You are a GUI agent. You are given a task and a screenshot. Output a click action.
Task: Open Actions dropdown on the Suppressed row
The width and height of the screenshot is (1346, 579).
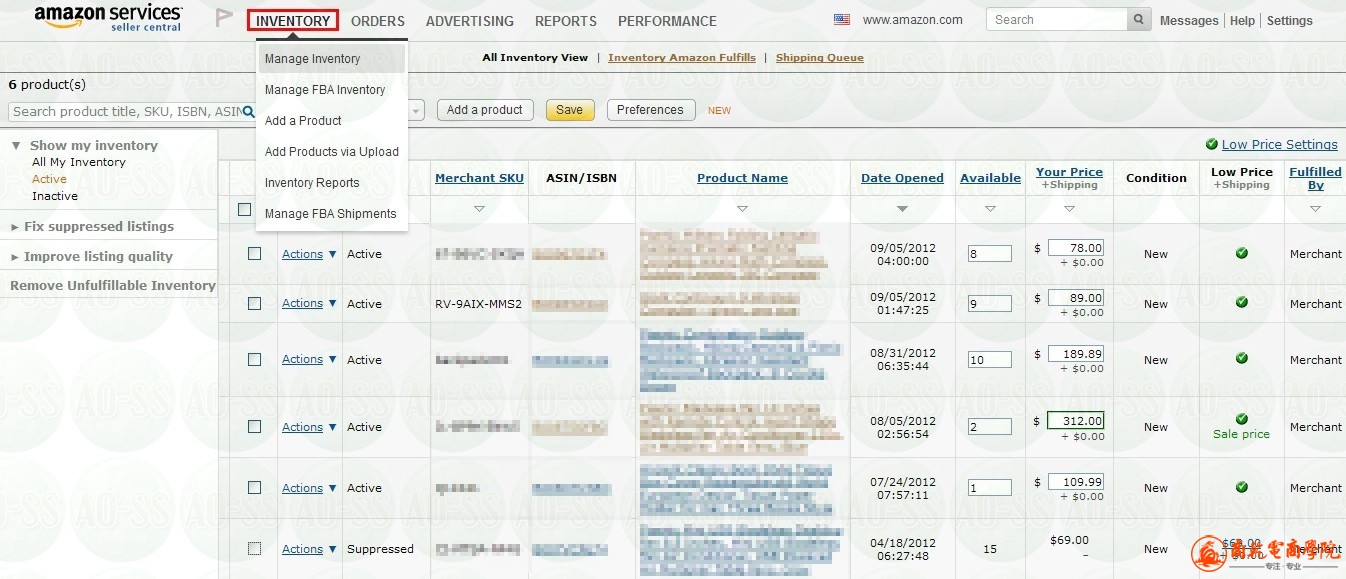(309, 549)
